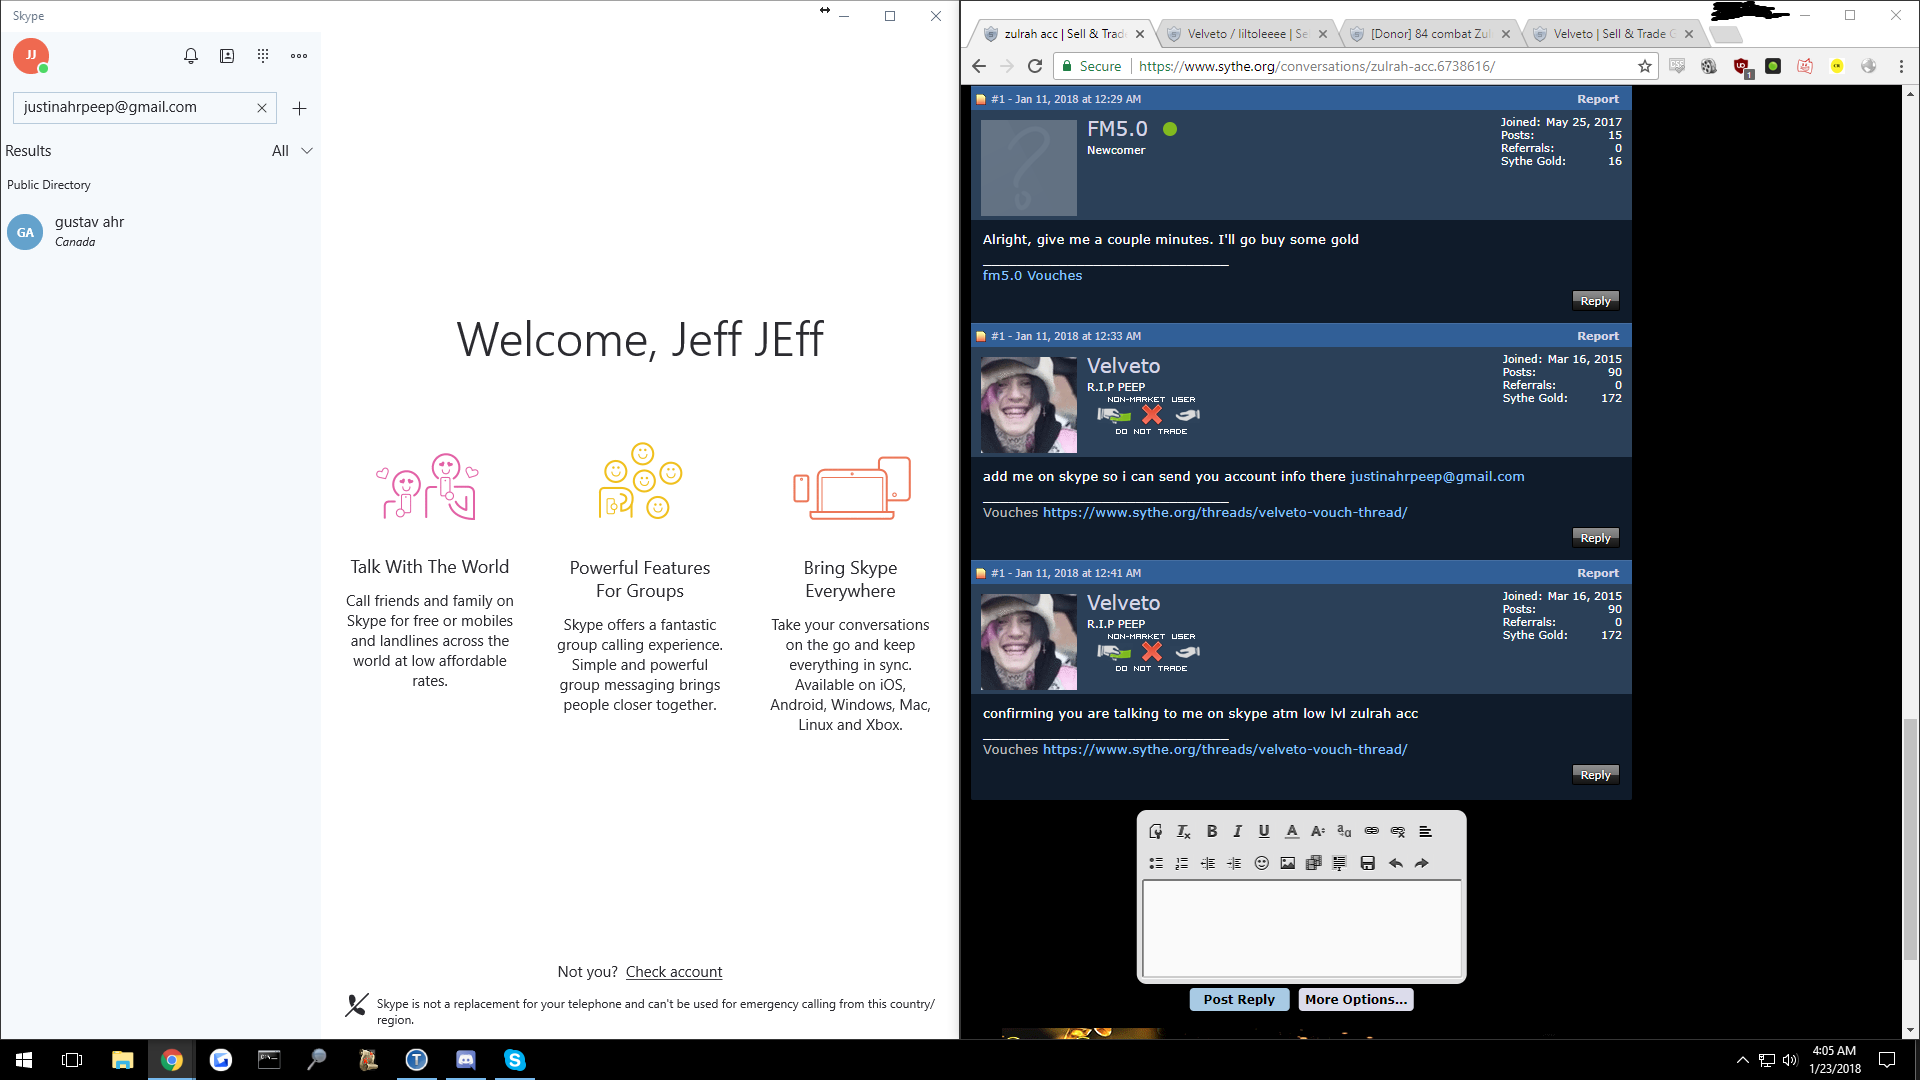Viewport: 1920px width, 1080px height.
Task: Click the CSS extension icon
Action: 1677,66
